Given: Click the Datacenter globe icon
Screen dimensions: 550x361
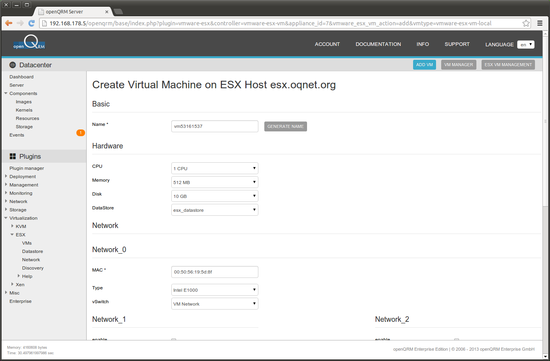Looking at the screenshot, I should [13, 65].
